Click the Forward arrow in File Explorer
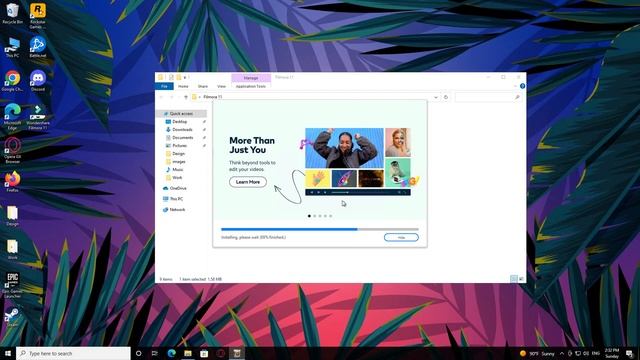 (x=171, y=97)
